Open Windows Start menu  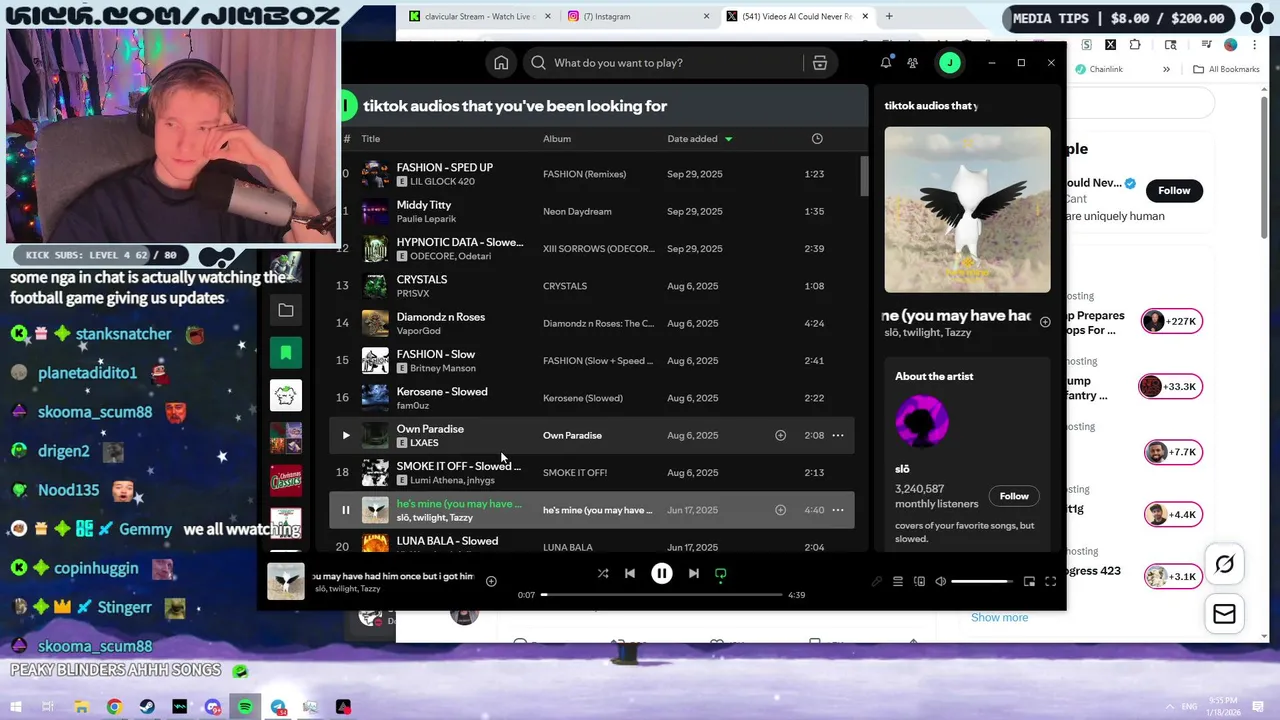[x=15, y=707]
